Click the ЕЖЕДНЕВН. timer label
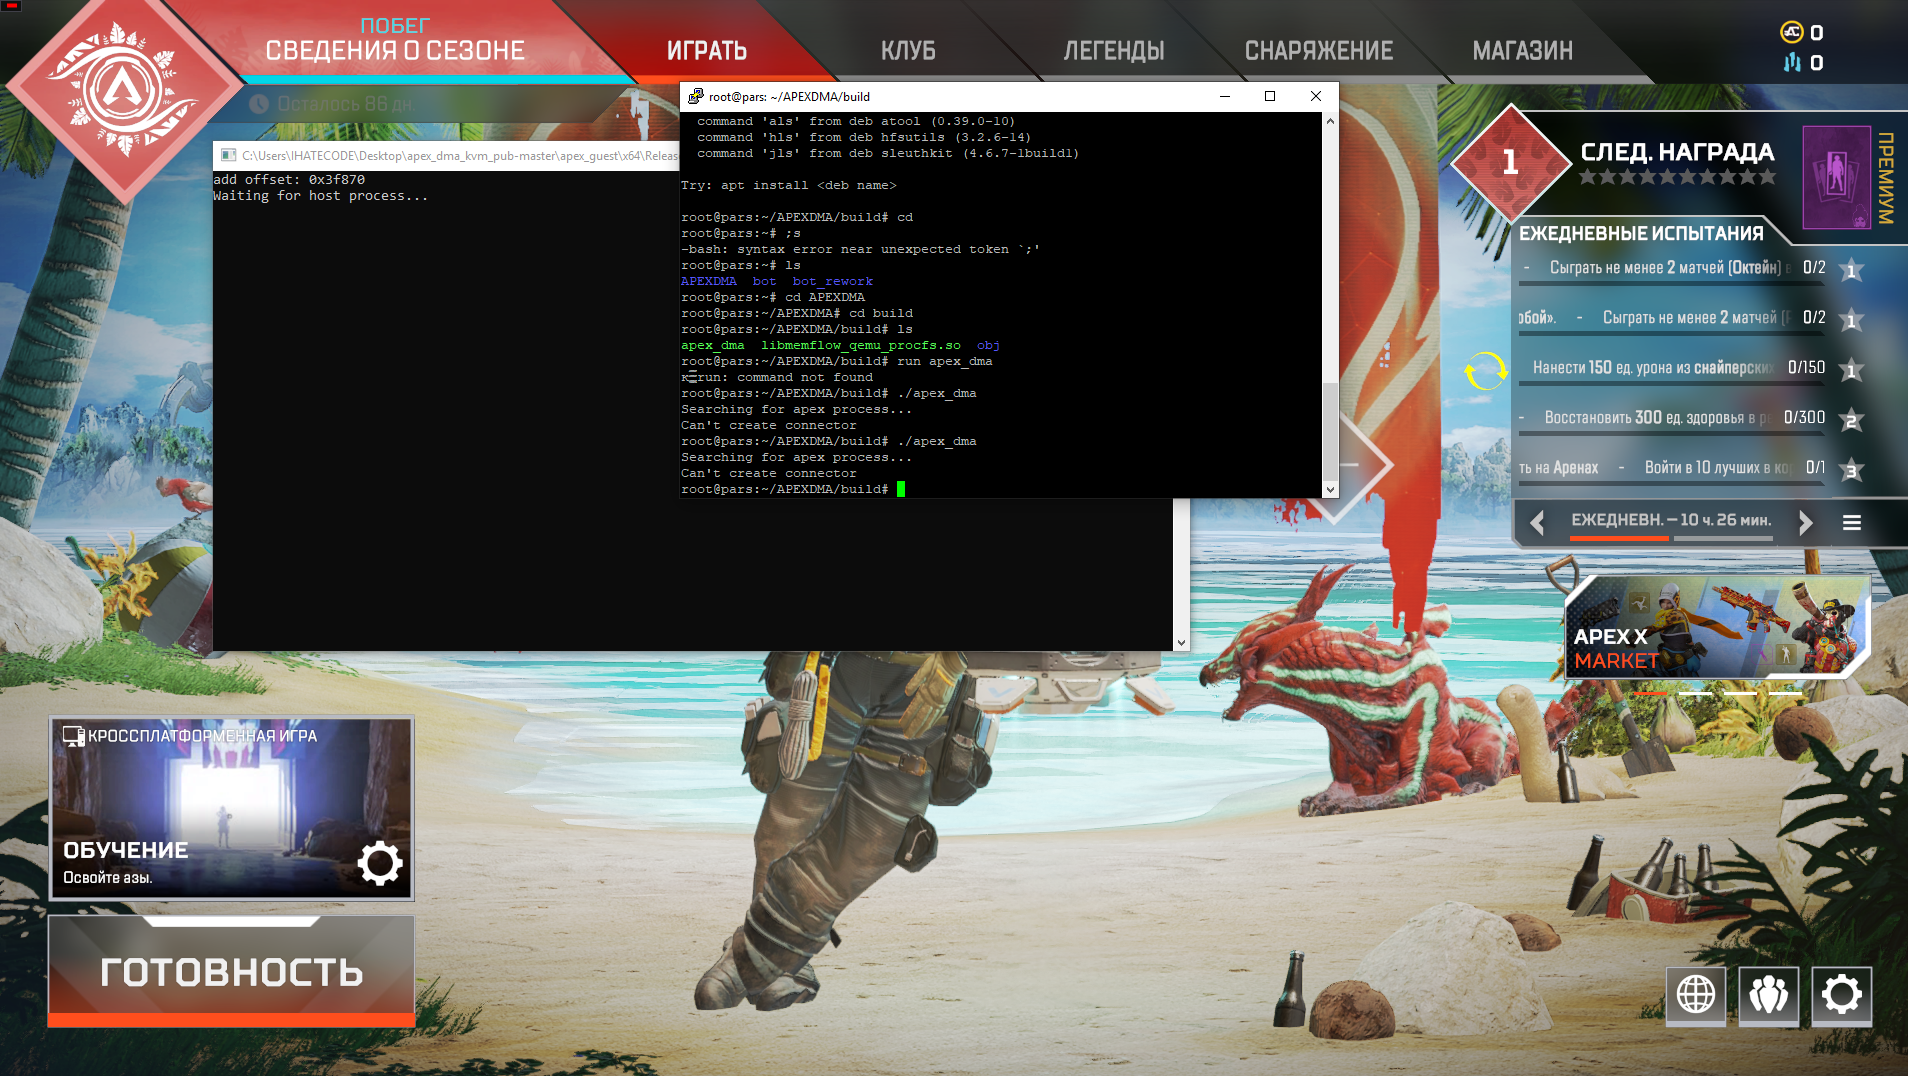 tap(1671, 520)
